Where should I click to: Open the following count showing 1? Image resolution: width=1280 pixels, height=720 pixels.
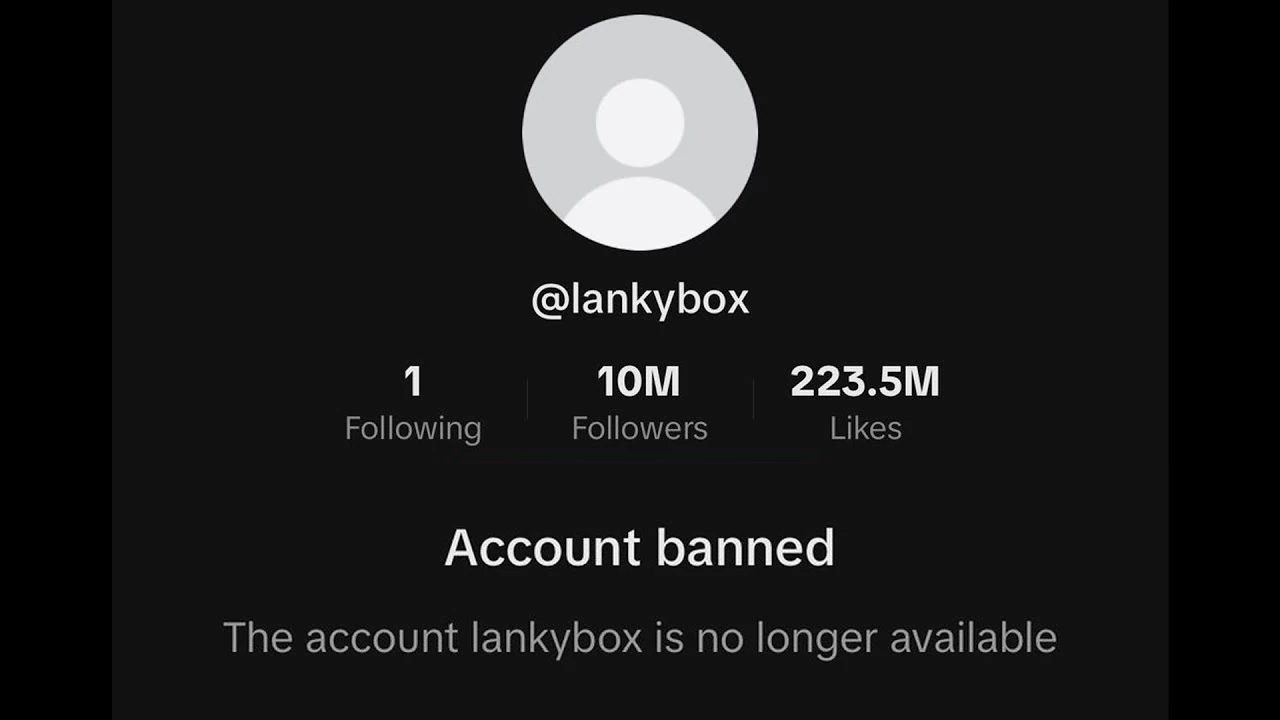tap(413, 381)
